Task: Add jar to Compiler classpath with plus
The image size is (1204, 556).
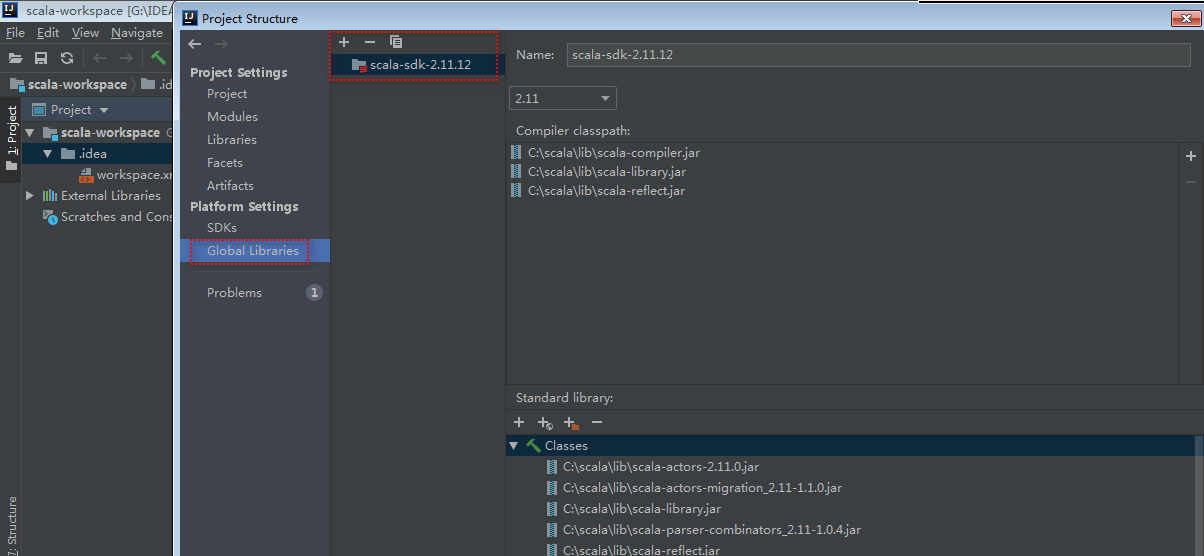Action: 1190,156
